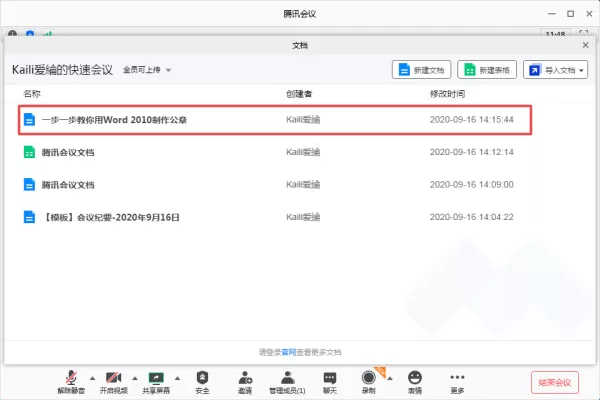600x400 pixels.
Task: Click blue doc icon of Word 2010 file
Action: 29,119
